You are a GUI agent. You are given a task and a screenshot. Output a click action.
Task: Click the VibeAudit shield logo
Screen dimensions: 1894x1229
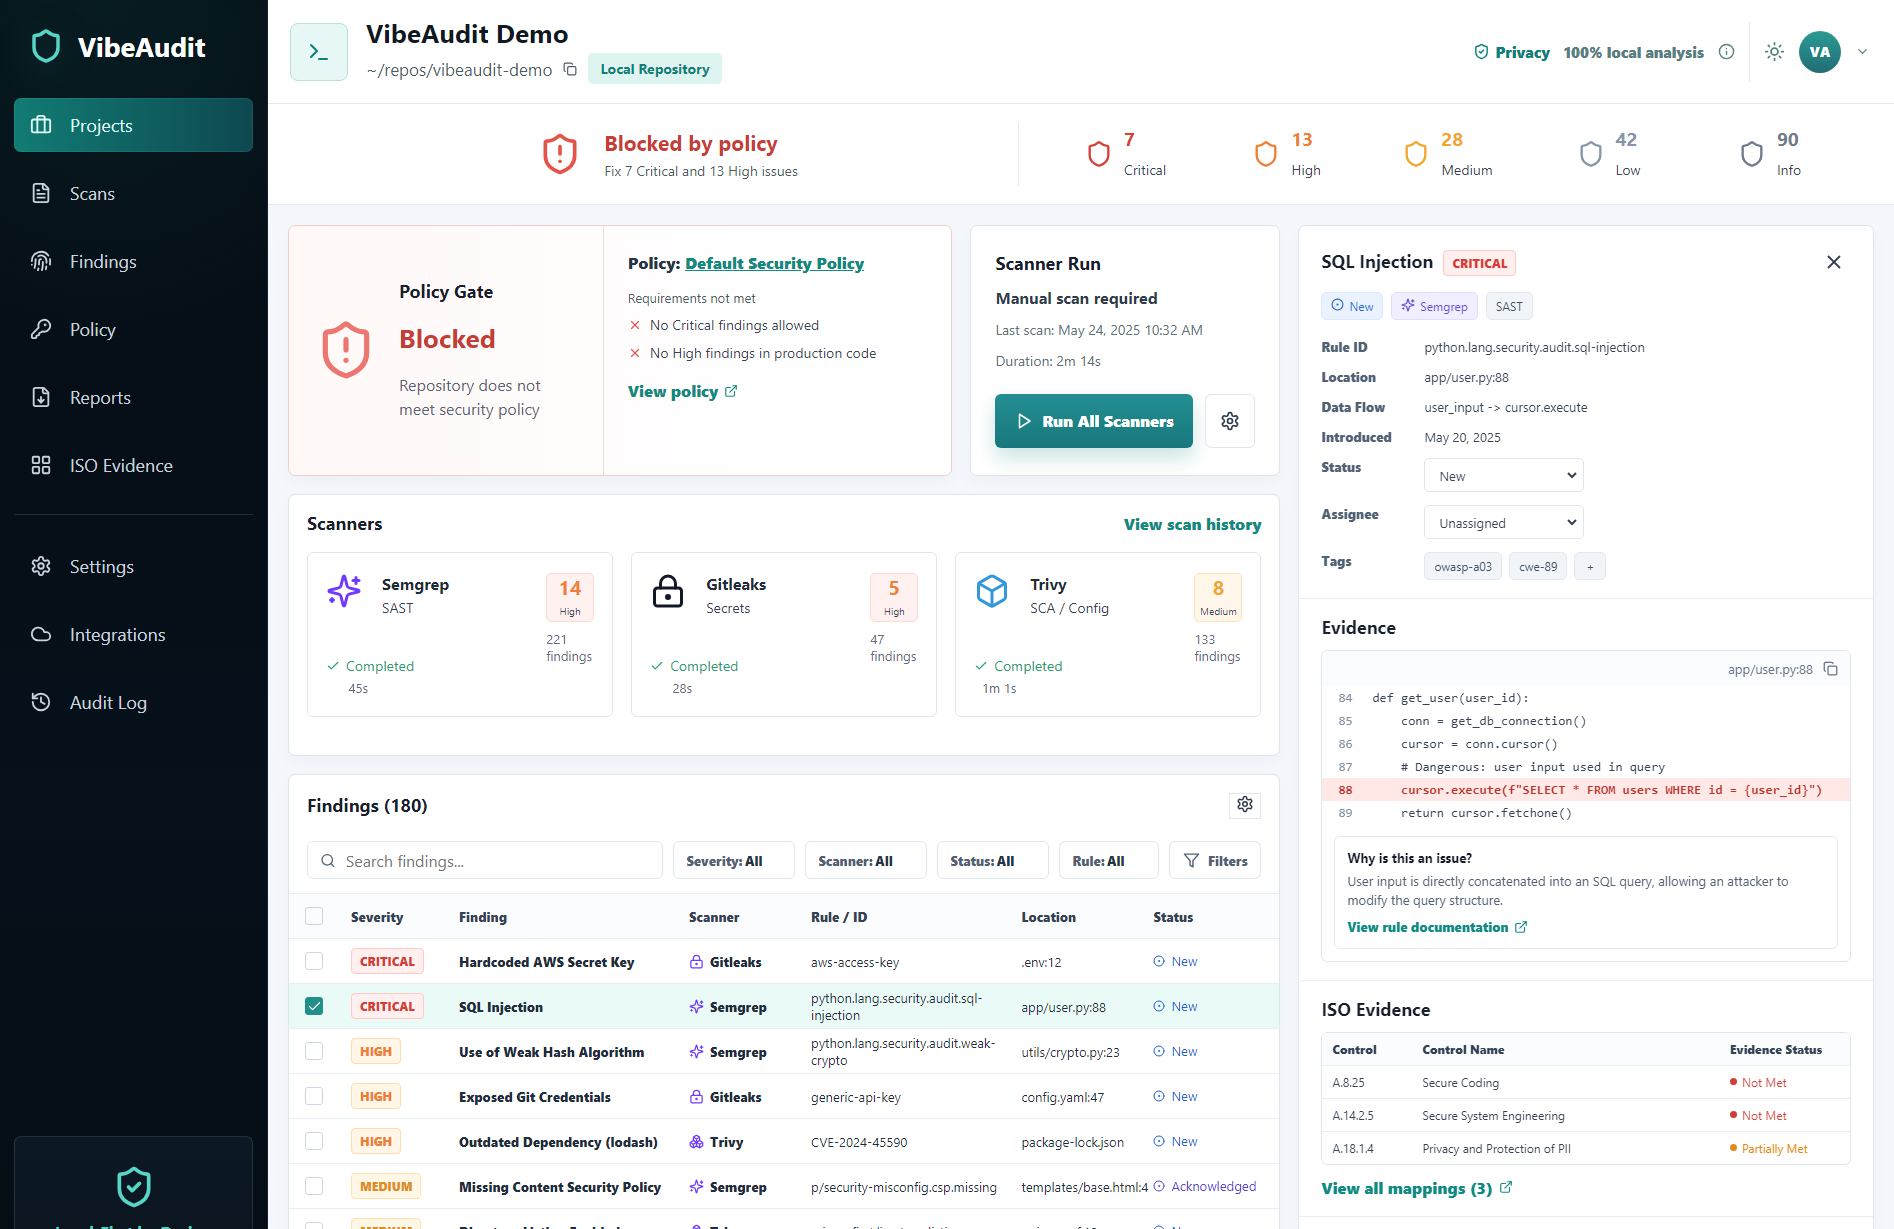[46, 47]
